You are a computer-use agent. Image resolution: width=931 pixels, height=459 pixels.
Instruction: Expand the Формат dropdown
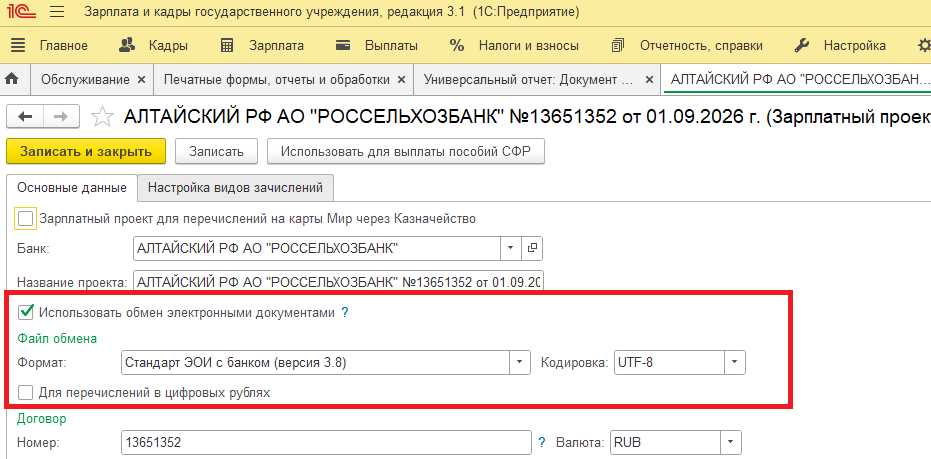click(x=520, y=362)
